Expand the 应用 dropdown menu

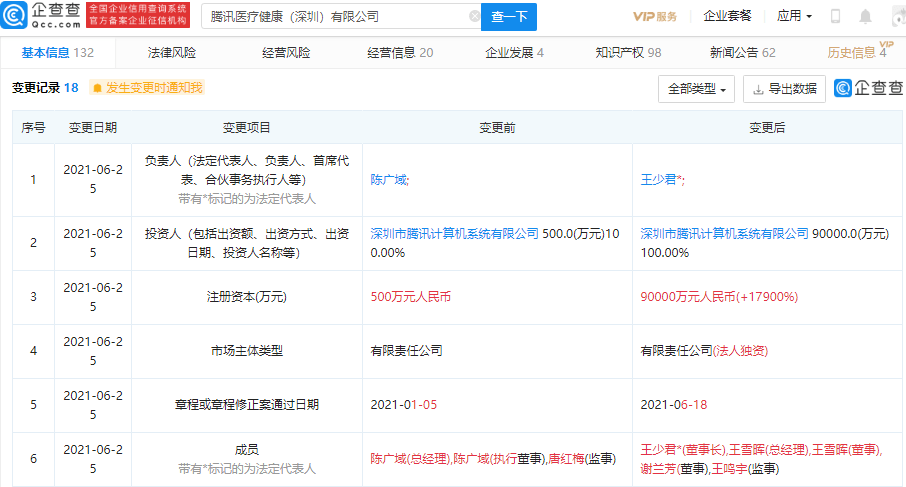click(x=794, y=16)
